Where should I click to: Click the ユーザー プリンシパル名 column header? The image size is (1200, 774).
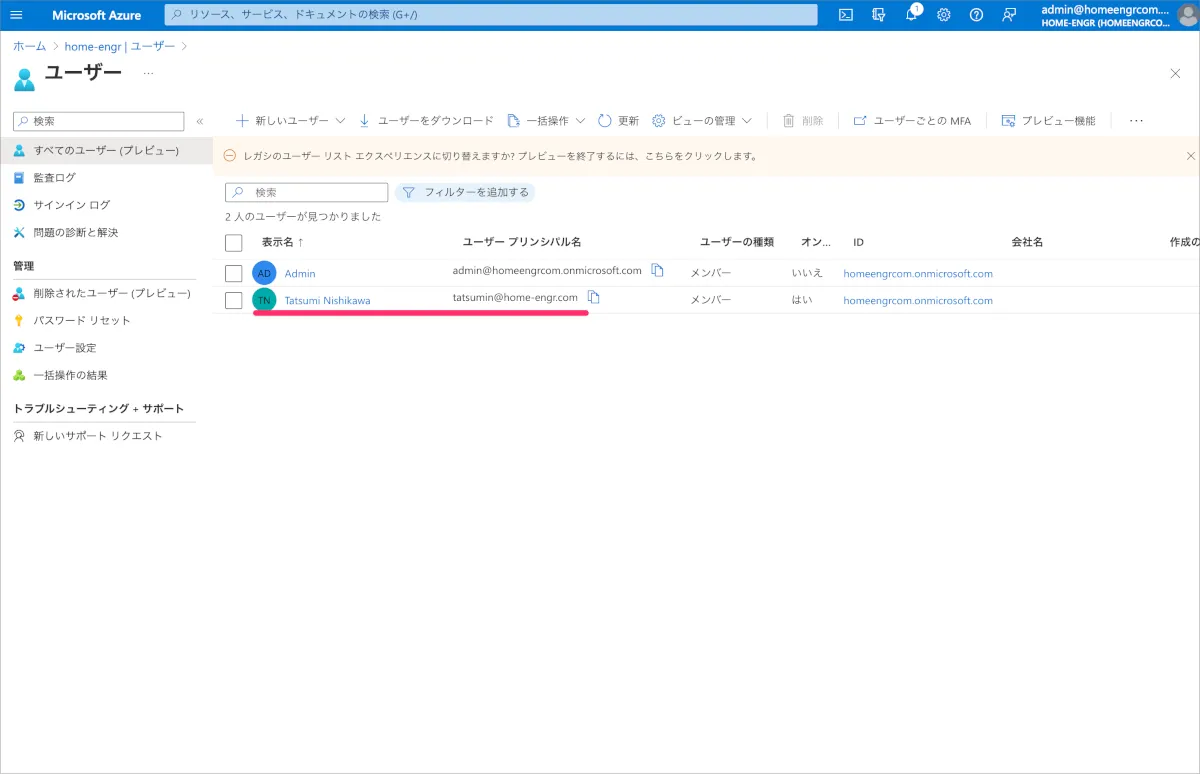pyautogui.click(x=522, y=242)
